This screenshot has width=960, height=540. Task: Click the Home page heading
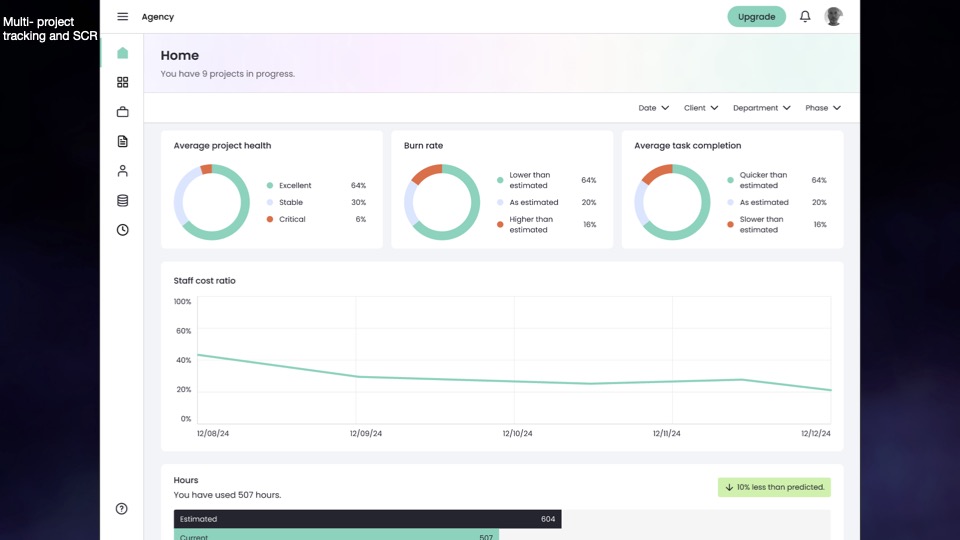[179, 56]
